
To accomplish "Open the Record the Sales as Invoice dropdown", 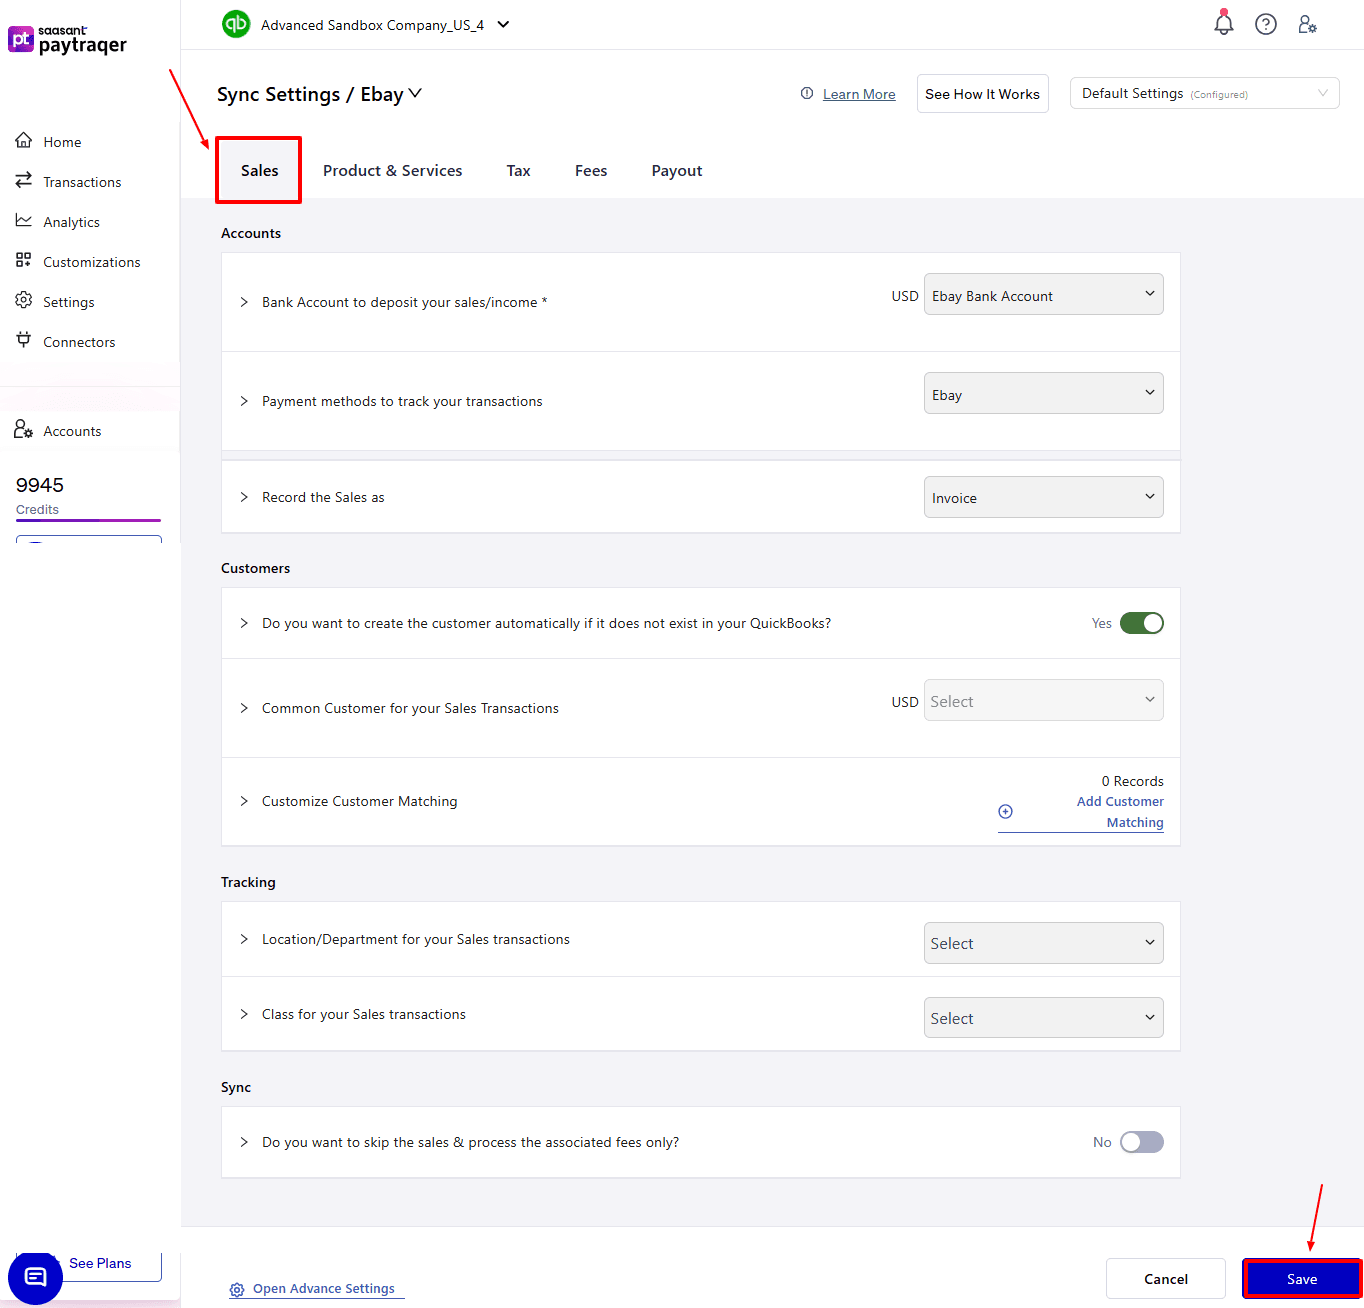I will coord(1043,497).
